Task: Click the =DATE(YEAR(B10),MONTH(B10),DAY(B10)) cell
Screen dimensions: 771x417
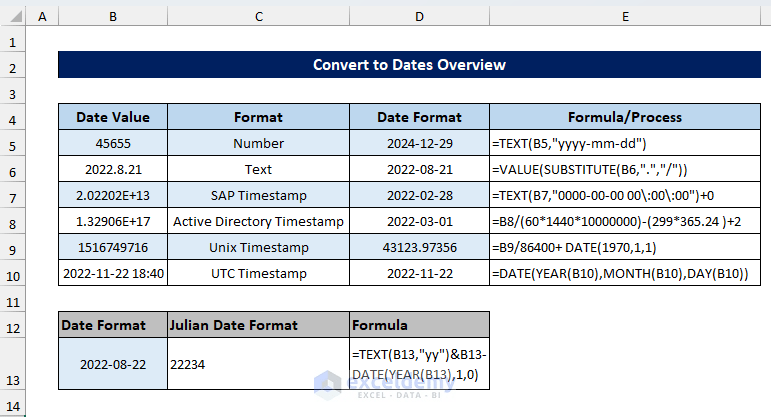Action: pyautogui.click(x=625, y=273)
